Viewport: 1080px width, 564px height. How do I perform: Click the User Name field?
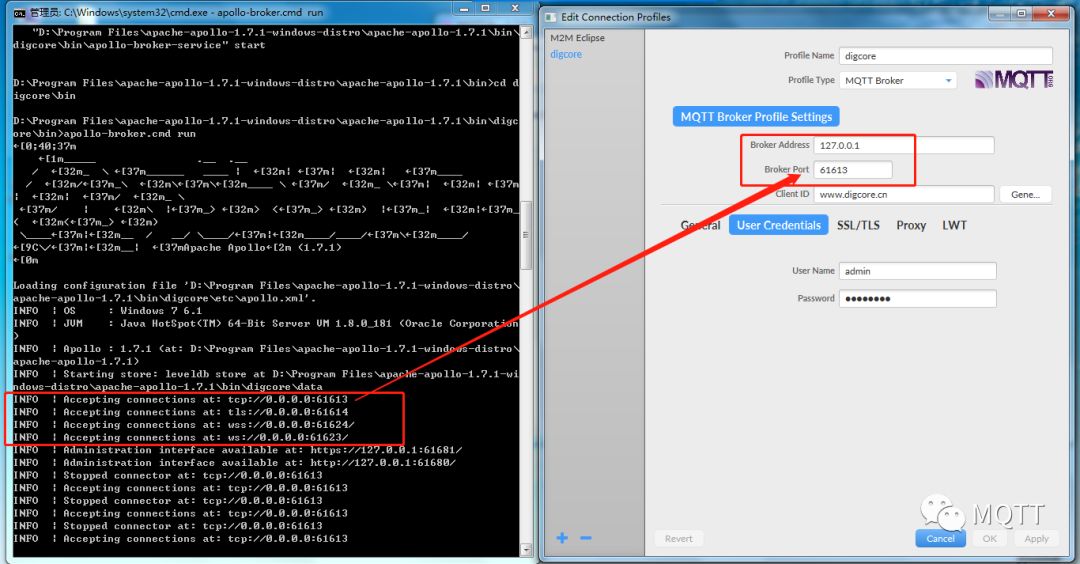[x=917, y=271]
